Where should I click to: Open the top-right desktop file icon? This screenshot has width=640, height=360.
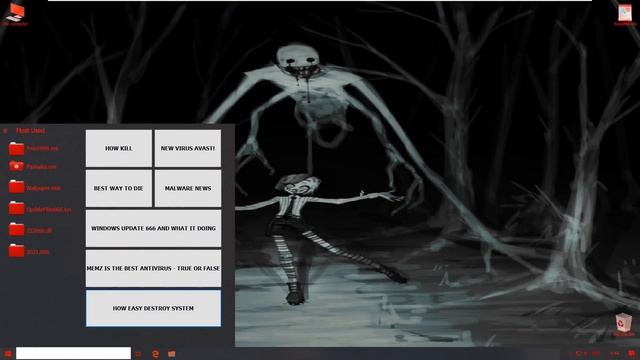625,15
